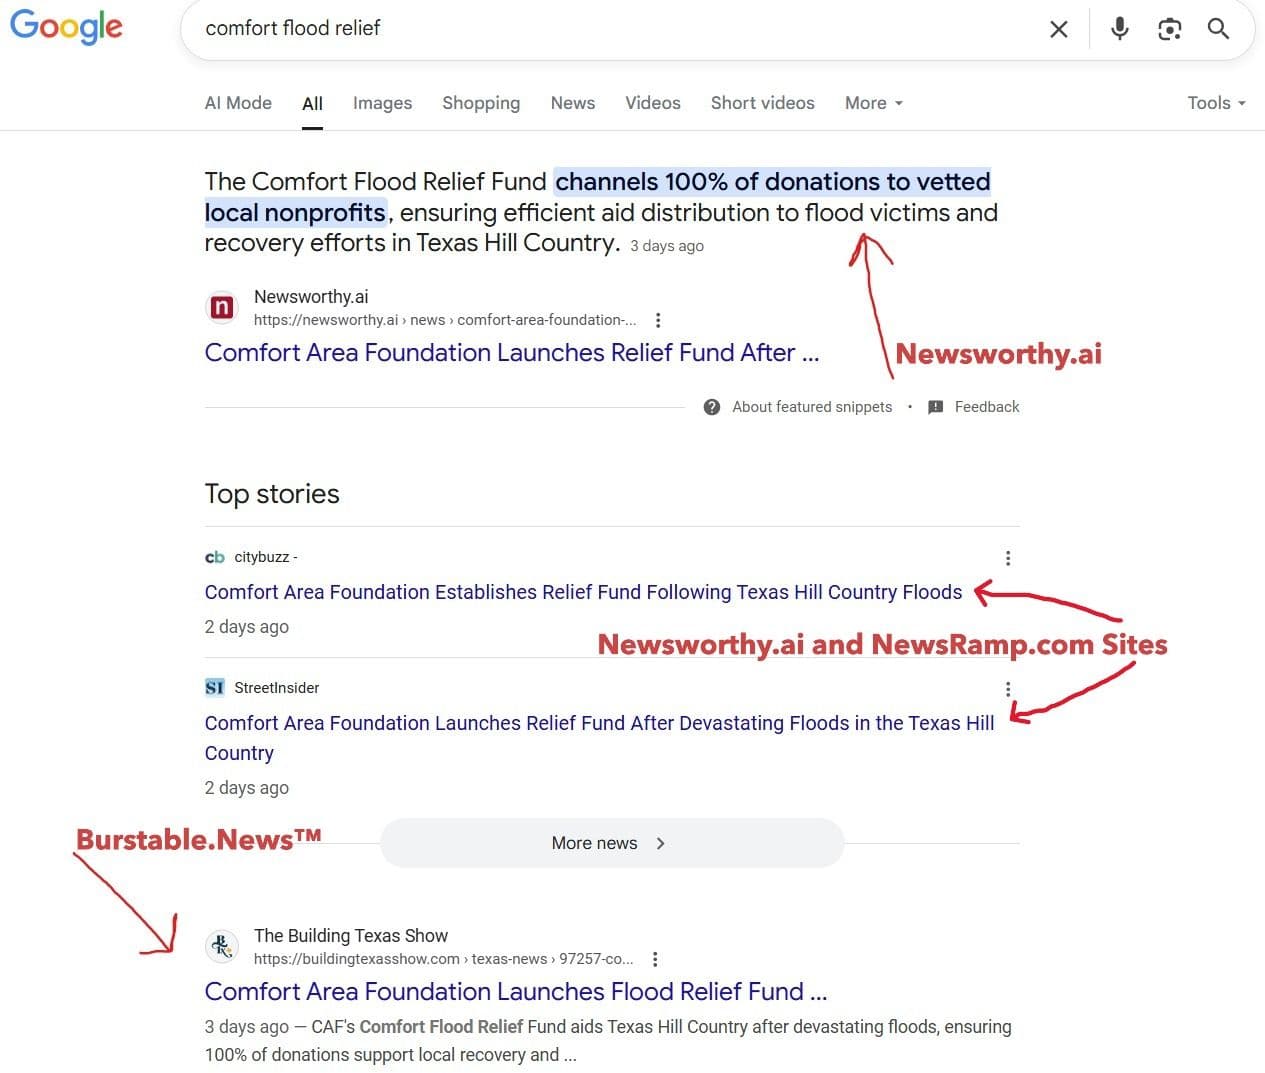Switch to the News tab
The image size is (1265, 1073).
572,103
